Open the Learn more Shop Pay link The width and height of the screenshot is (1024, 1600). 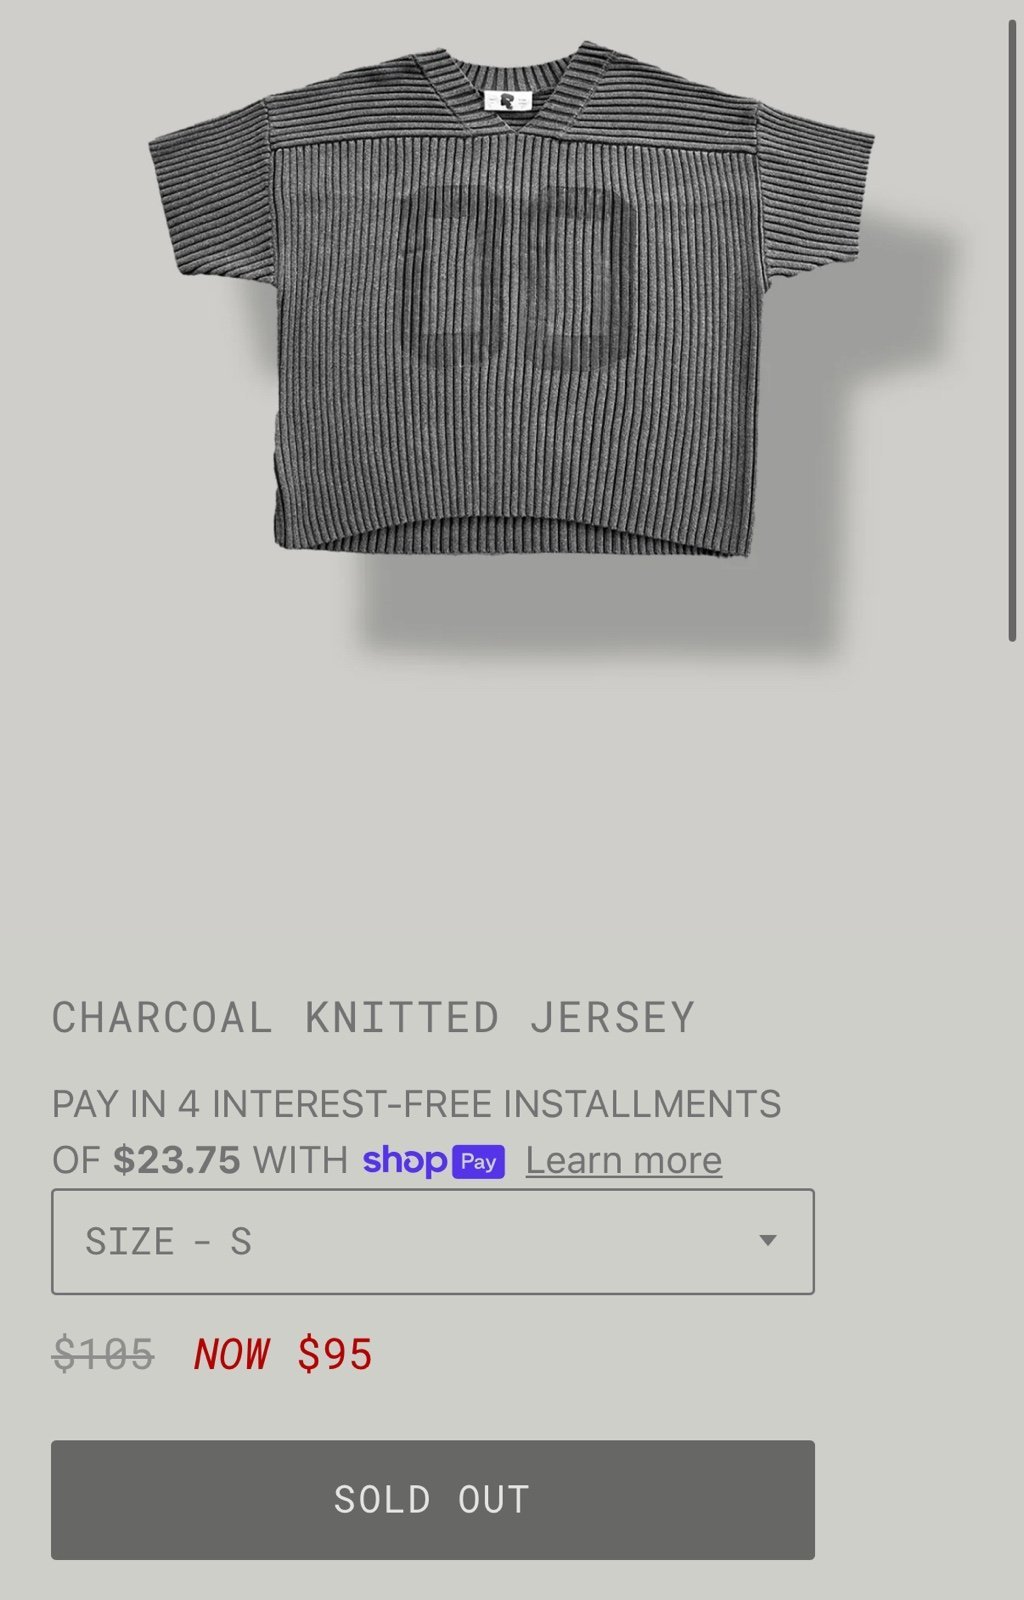pos(623,1160)
